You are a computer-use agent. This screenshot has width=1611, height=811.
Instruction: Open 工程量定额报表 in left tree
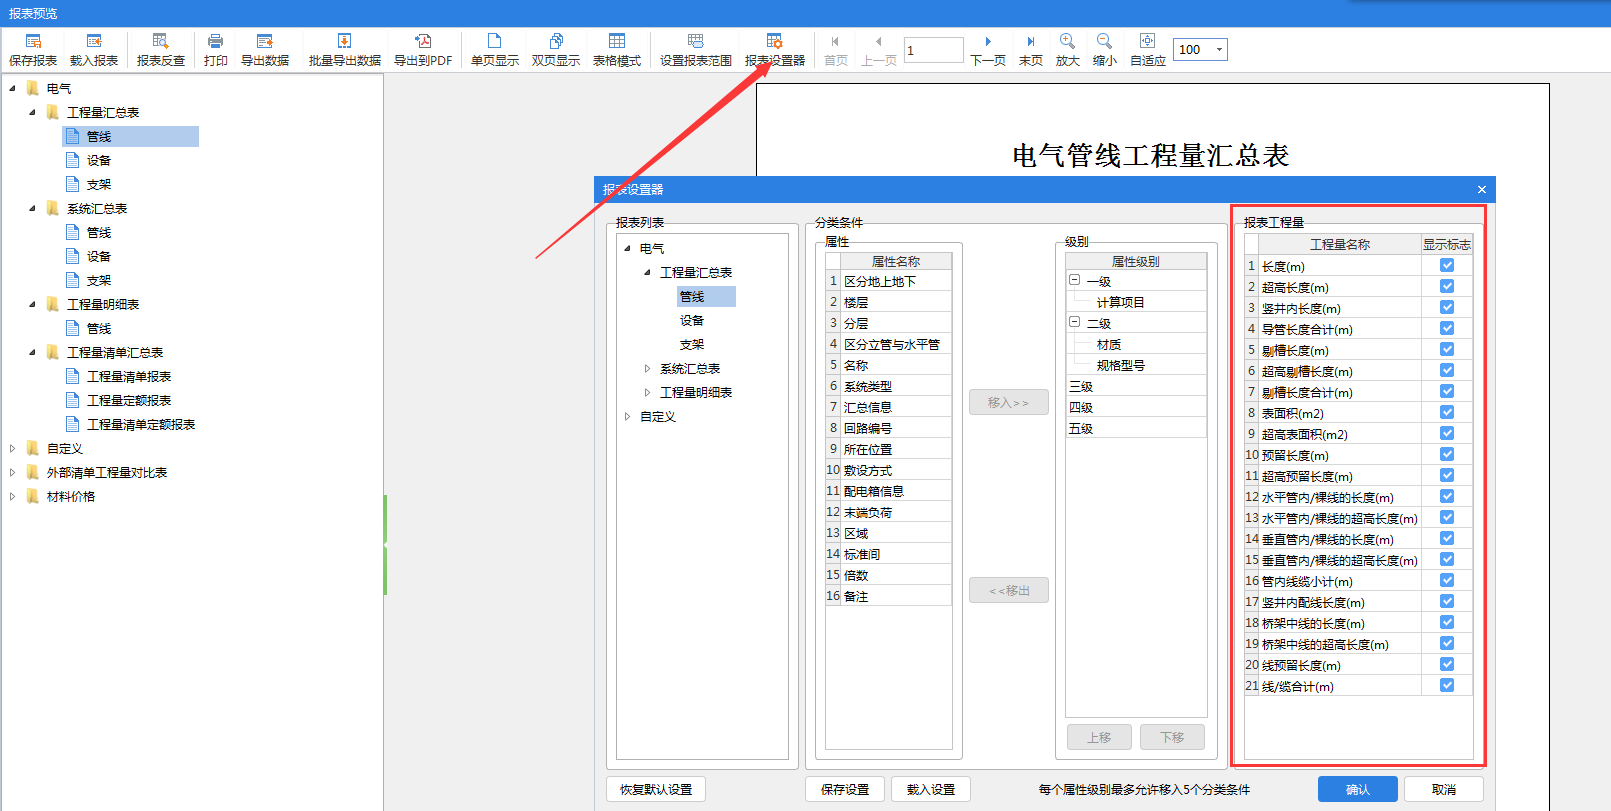[x=129, y=401]
